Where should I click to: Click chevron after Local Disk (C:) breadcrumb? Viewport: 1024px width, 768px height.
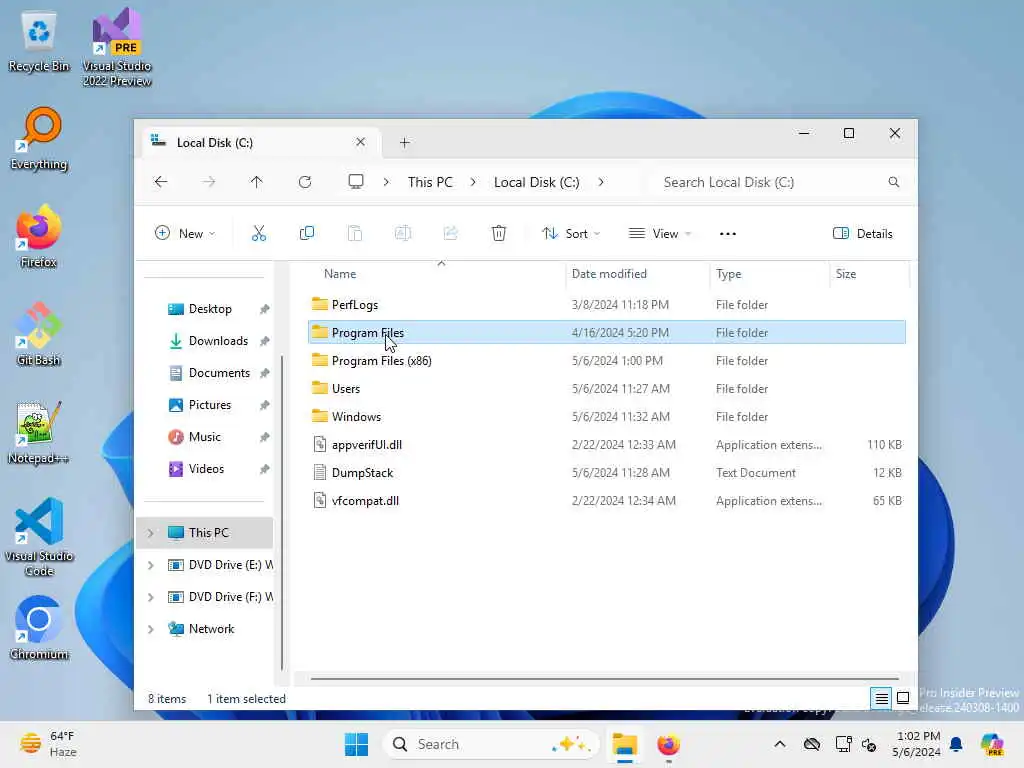coord(601,182)
